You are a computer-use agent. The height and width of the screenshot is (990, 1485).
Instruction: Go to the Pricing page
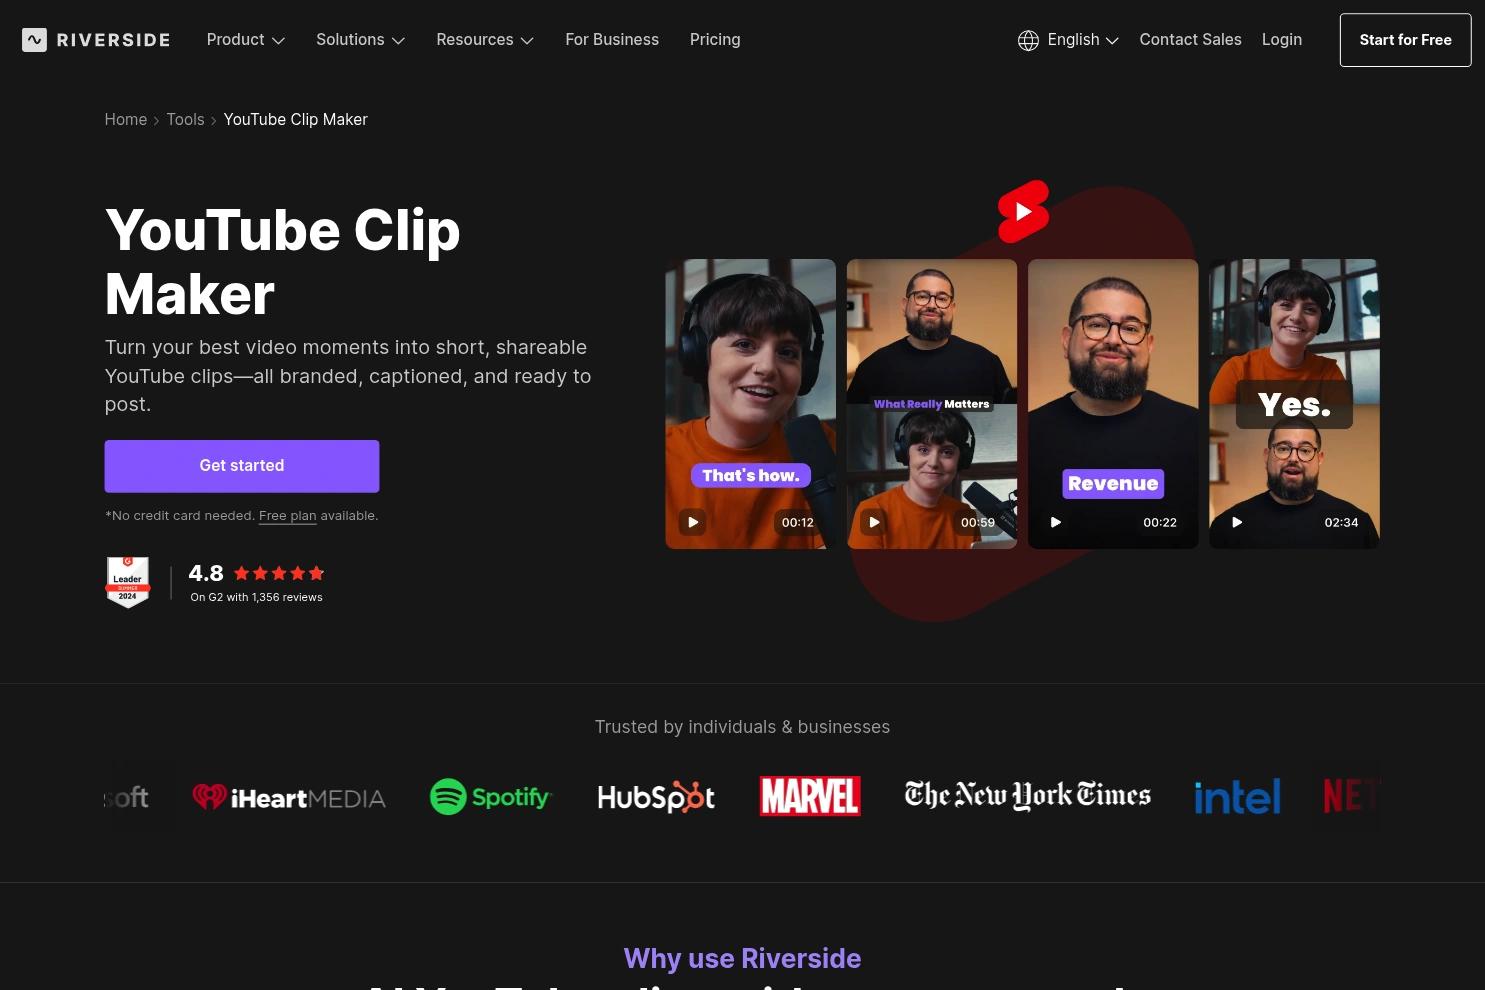coord(715,40)
